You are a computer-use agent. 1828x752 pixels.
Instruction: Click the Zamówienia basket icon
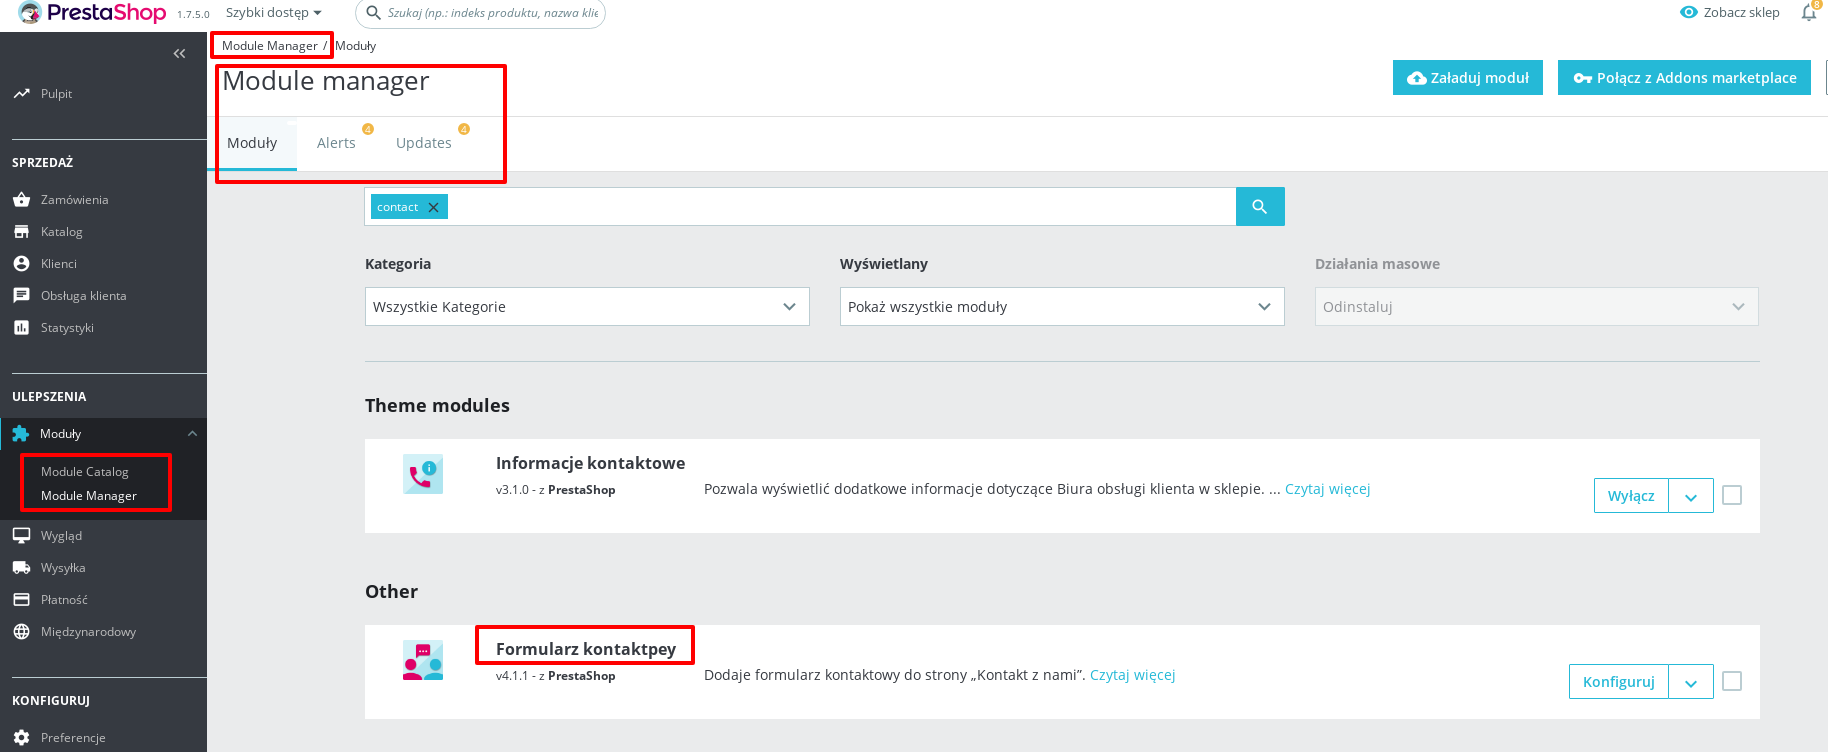tap(21, 200)
